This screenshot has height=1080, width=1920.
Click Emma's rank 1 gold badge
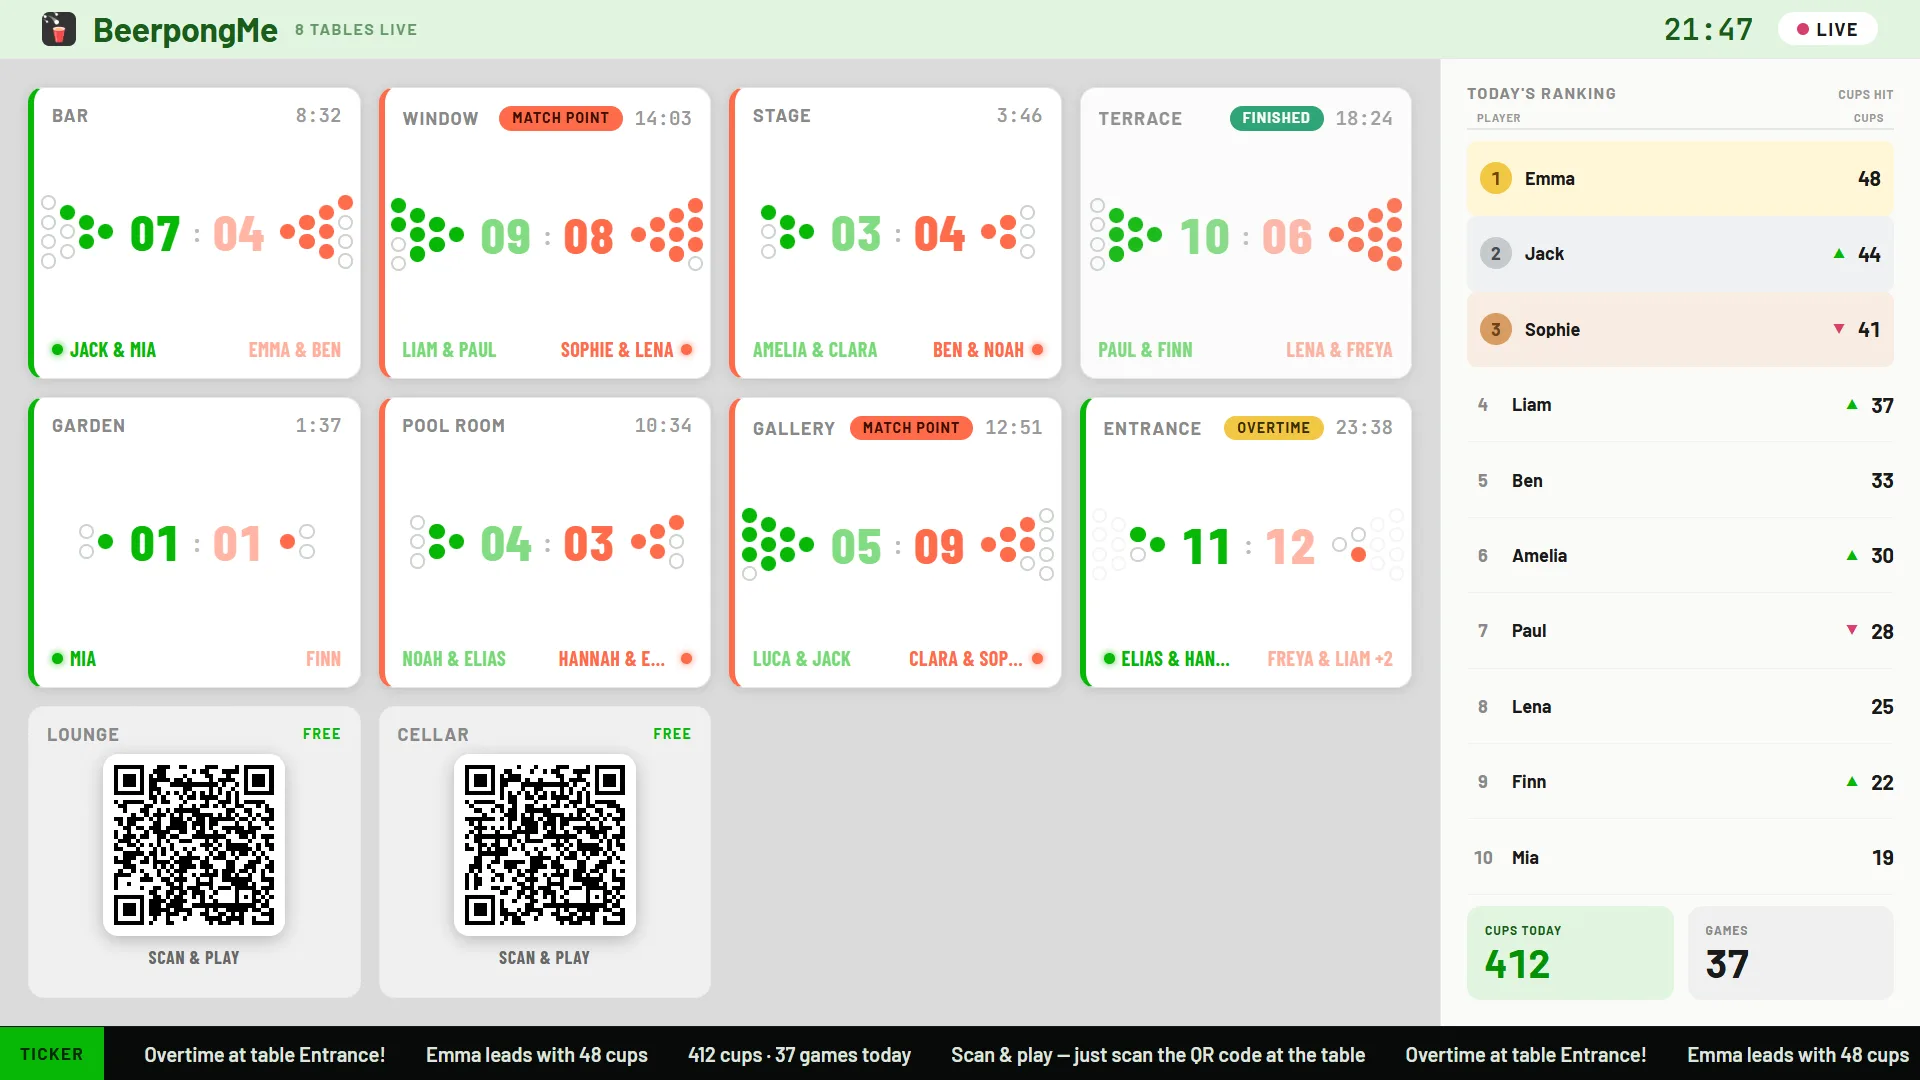pyautogui.click(x=1496, y=178)
